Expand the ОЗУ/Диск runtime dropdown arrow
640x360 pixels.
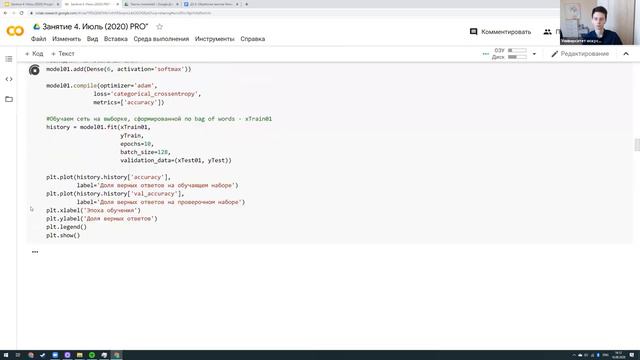(x=534, y=54)
